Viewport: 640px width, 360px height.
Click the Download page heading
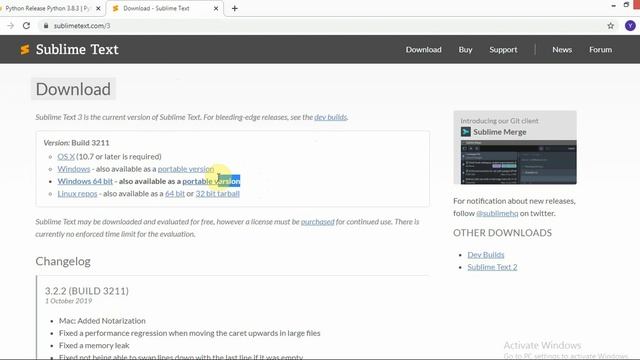pos(73,89)
